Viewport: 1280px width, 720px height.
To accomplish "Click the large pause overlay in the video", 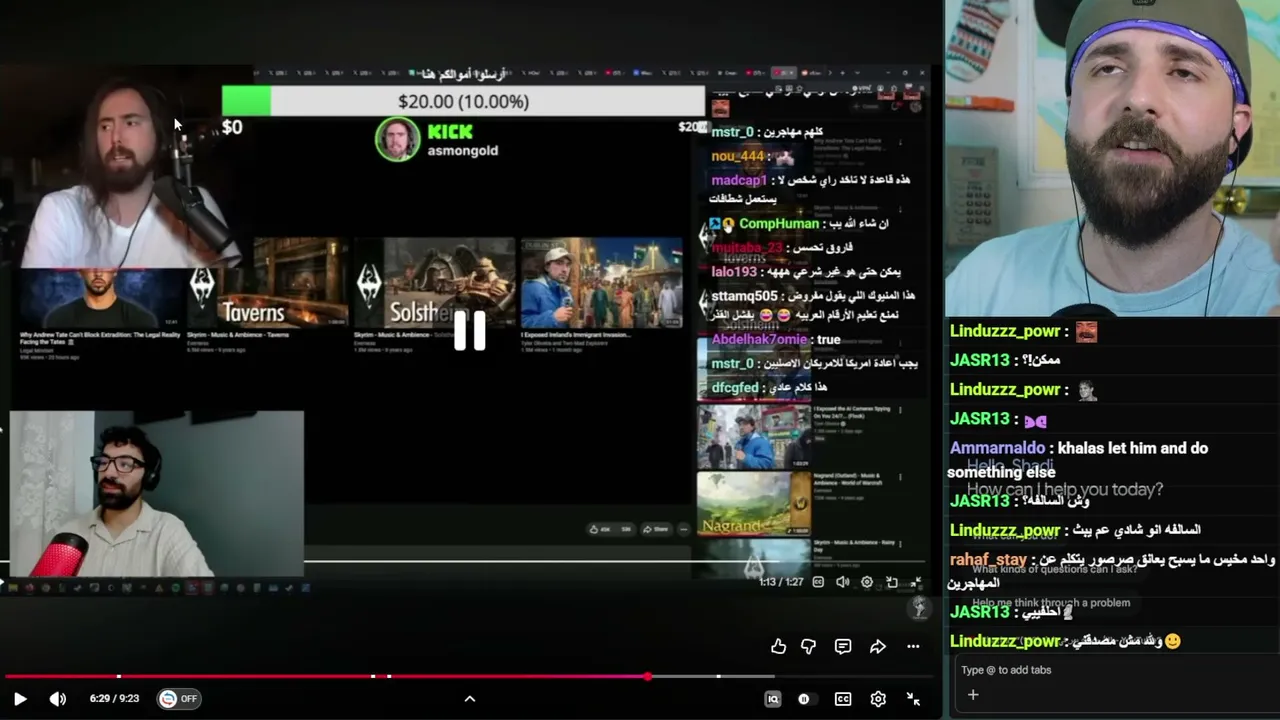I will pyautogui.click(x=469, y=330).
